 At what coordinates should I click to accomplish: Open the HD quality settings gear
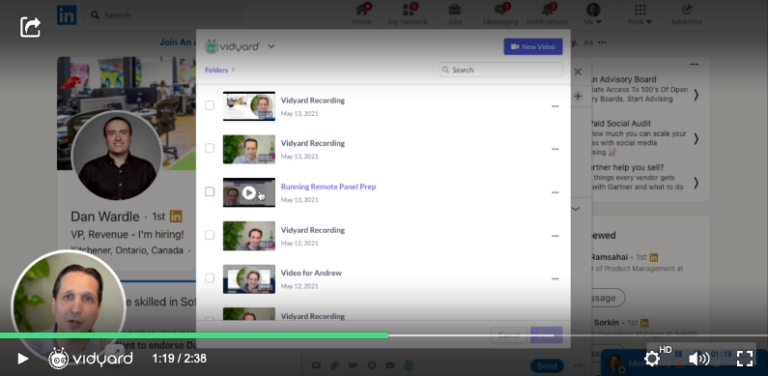click(x=652, y=359)
